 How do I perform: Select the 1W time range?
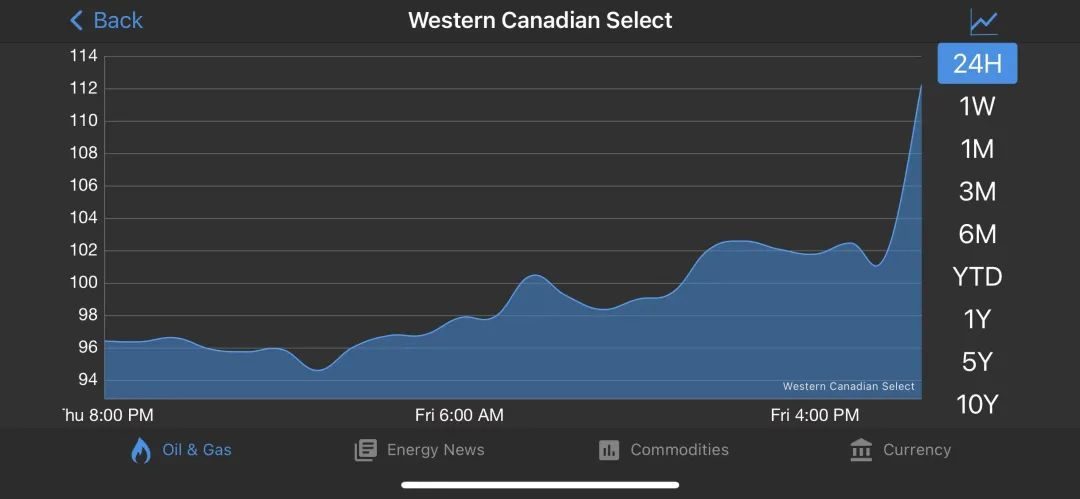pos(977,106)
